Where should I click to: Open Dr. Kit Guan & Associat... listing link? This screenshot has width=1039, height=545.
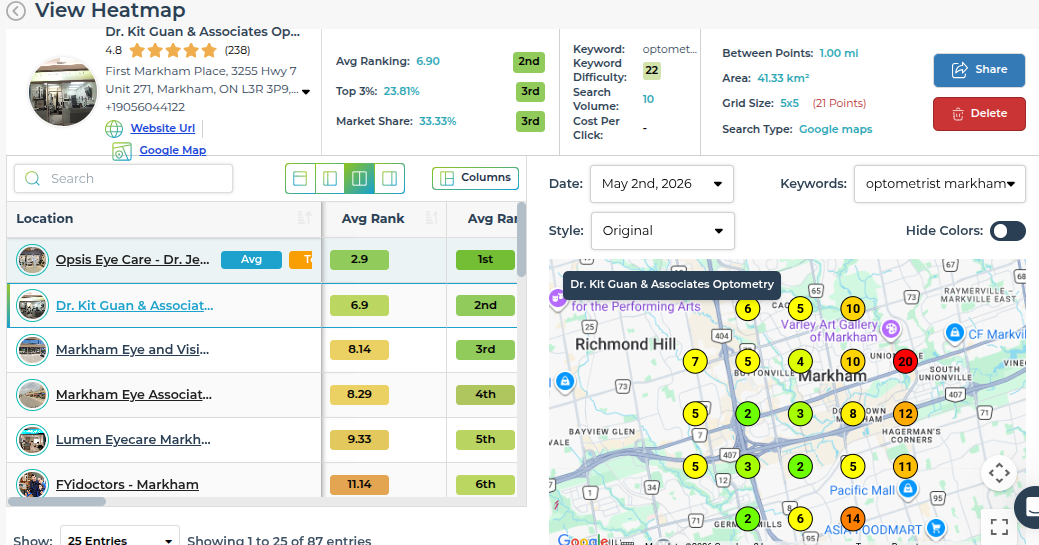point(135,306)
